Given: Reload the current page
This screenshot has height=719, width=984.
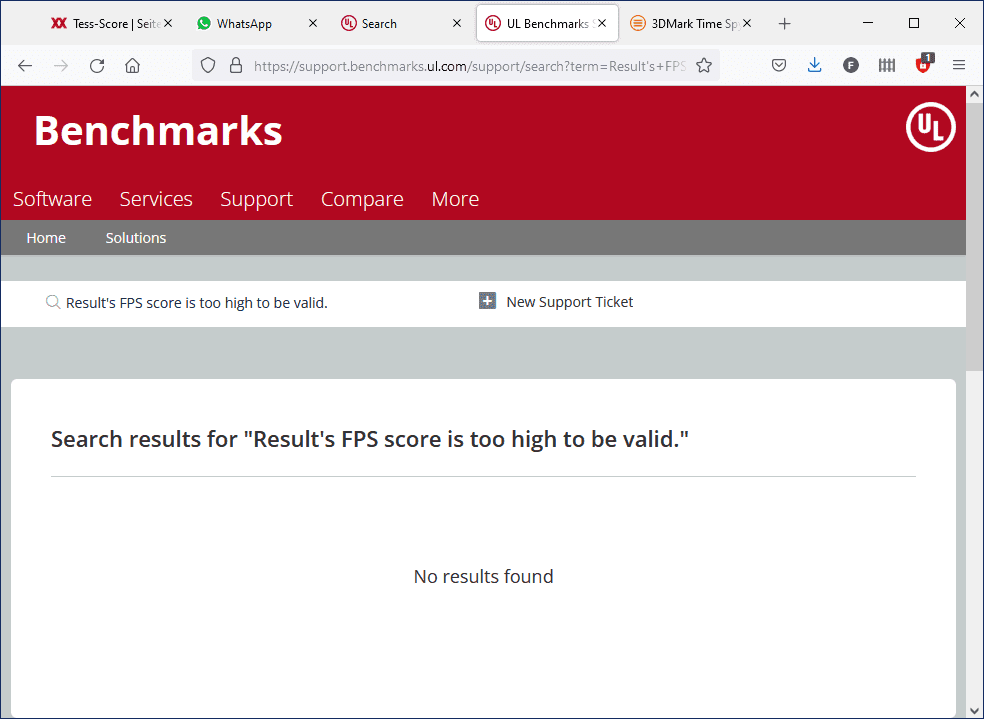Looking at the screenshot, I should [97, 66].
